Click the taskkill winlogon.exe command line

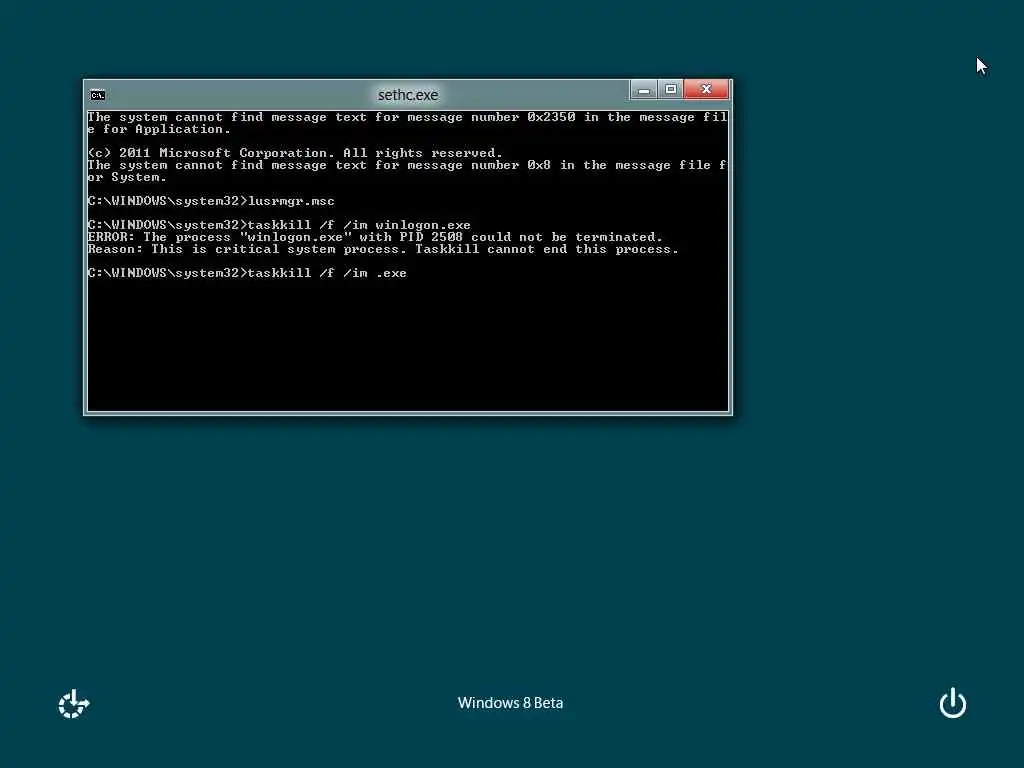pyautogui.click(x=279, y=225)
